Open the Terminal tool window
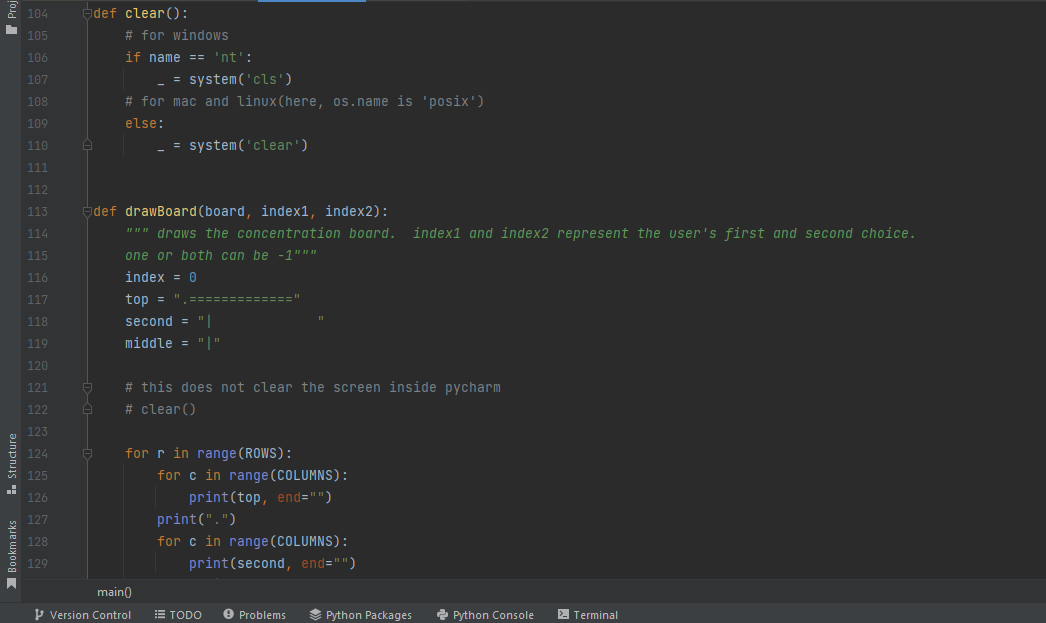 click(588, 614)
